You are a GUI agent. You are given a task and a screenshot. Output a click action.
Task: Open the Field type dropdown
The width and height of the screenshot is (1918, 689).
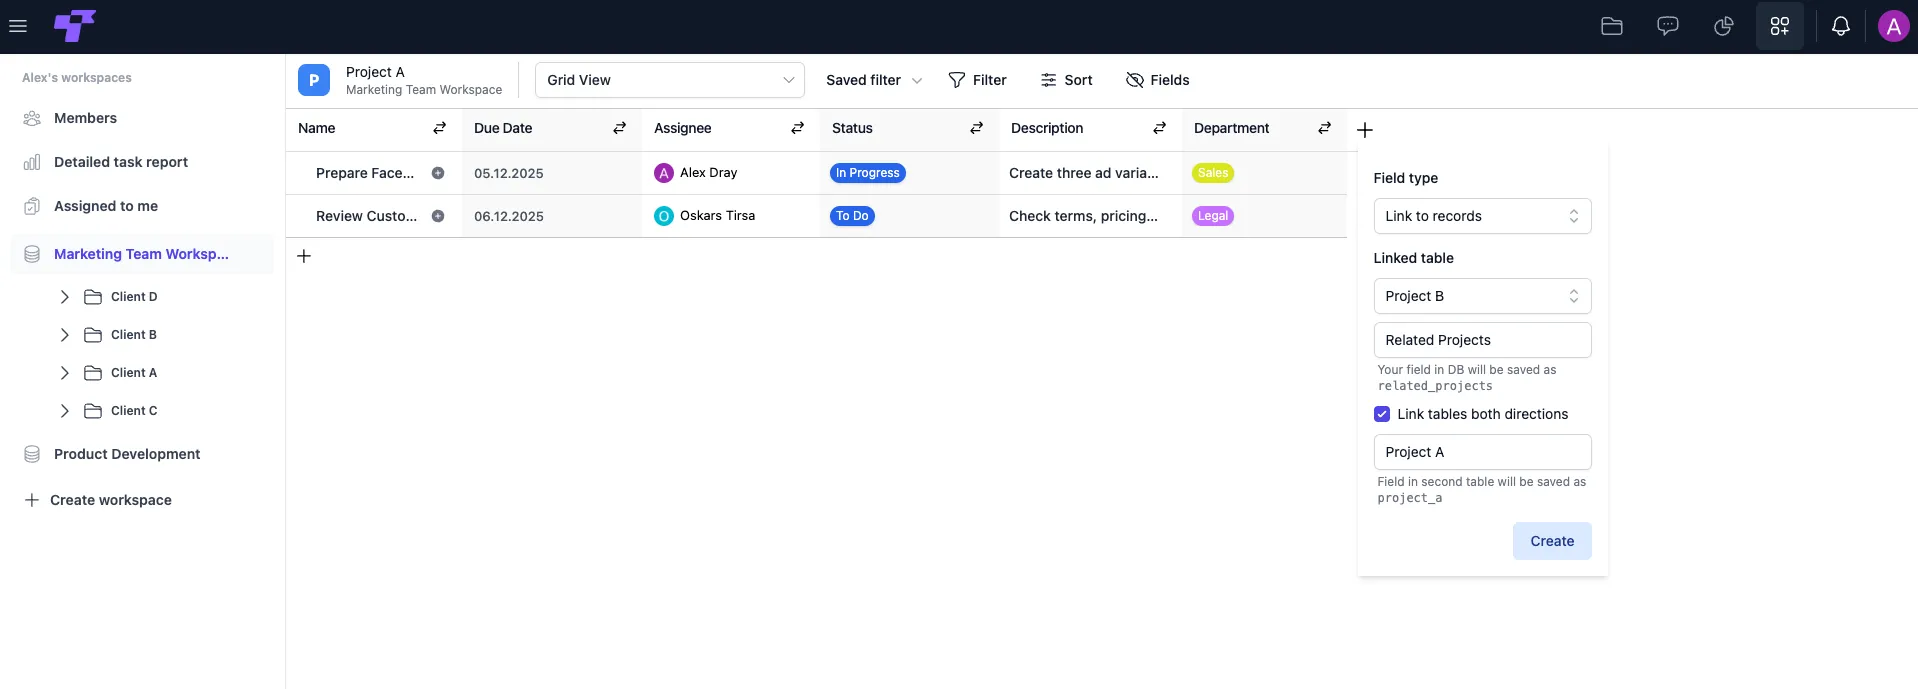(x=1482, y=216)
